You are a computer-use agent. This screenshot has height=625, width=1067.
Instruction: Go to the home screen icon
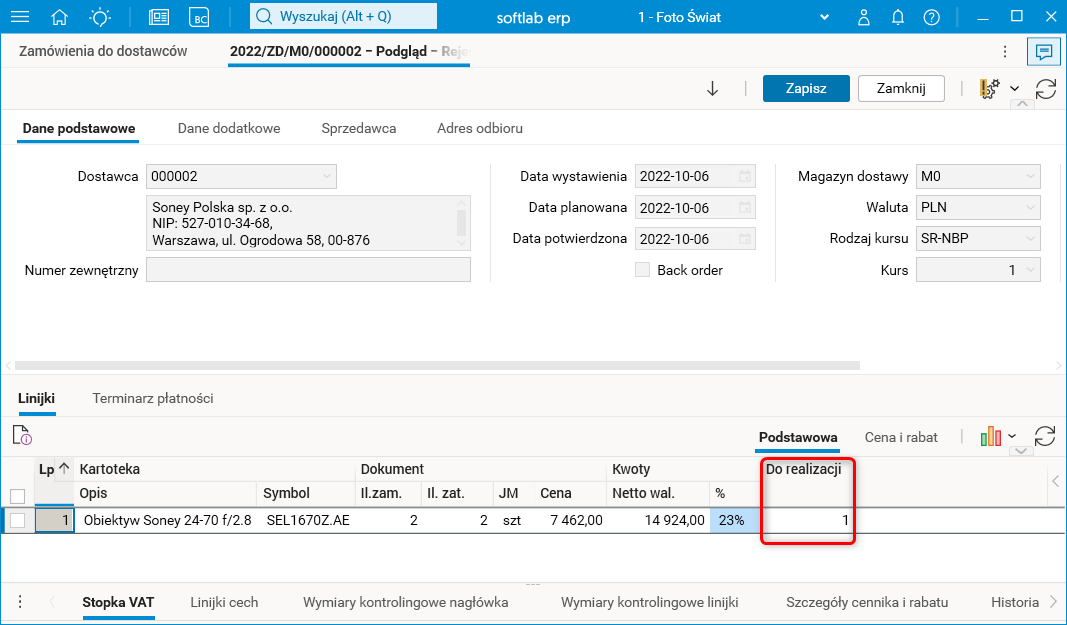[59, 17]
